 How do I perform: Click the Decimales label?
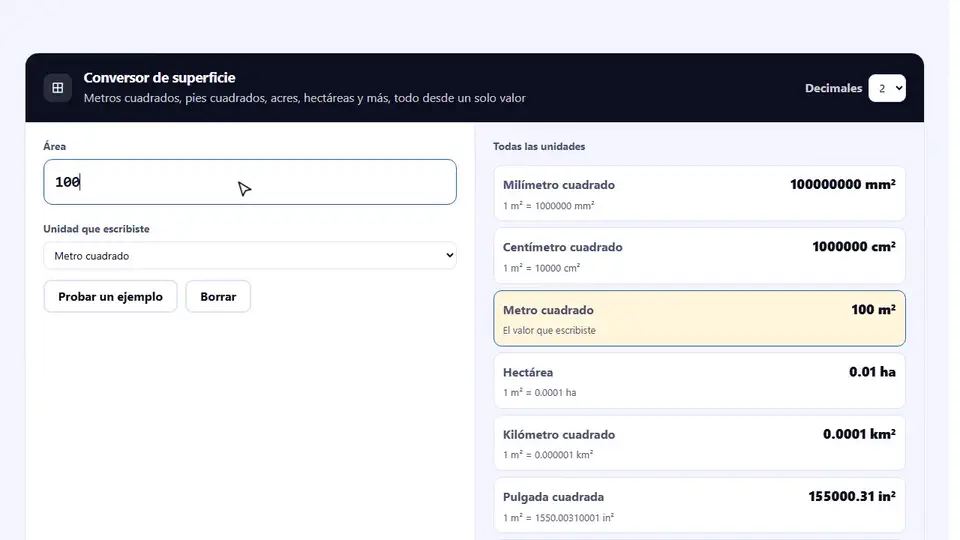coord(833,88)
